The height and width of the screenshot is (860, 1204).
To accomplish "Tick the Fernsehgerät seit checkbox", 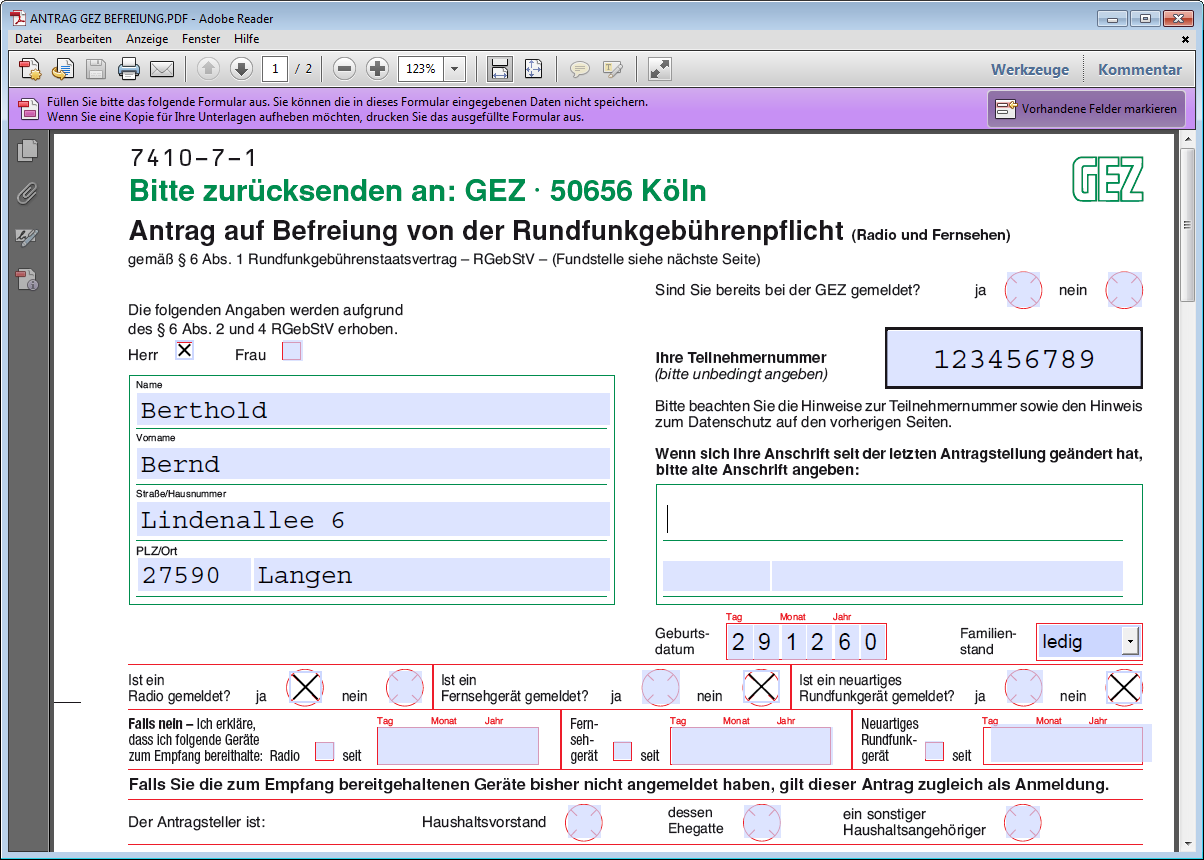I will 622,751.
